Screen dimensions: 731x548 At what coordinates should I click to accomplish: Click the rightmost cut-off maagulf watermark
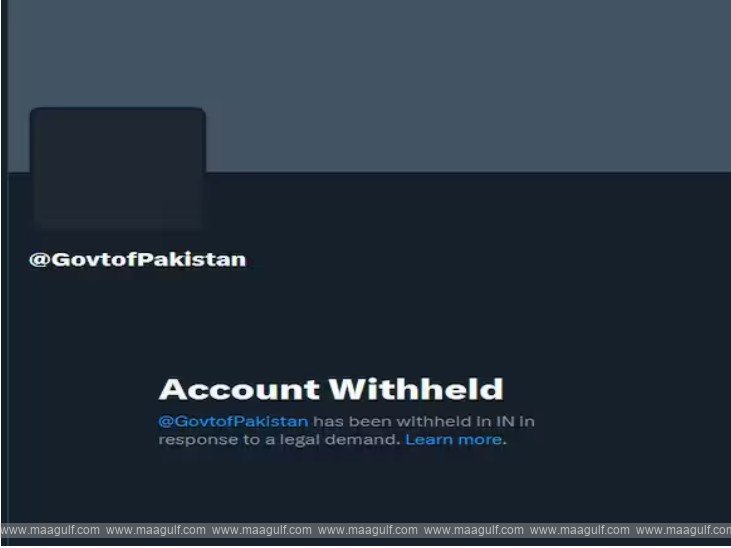click(683, 530)
